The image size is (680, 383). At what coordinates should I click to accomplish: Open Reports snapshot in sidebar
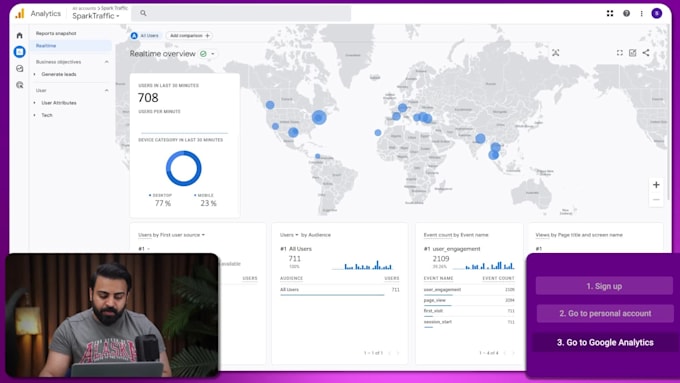[x=56, y=33]
